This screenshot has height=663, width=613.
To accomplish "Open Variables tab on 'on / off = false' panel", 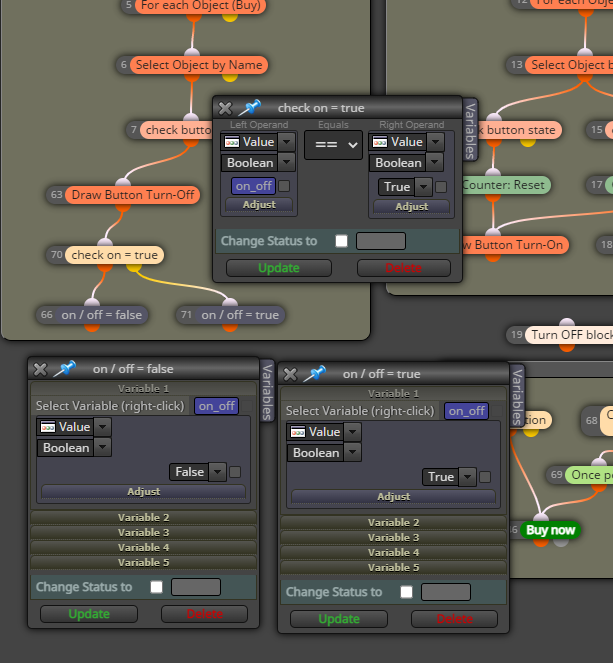I will (x=267, y=391).
